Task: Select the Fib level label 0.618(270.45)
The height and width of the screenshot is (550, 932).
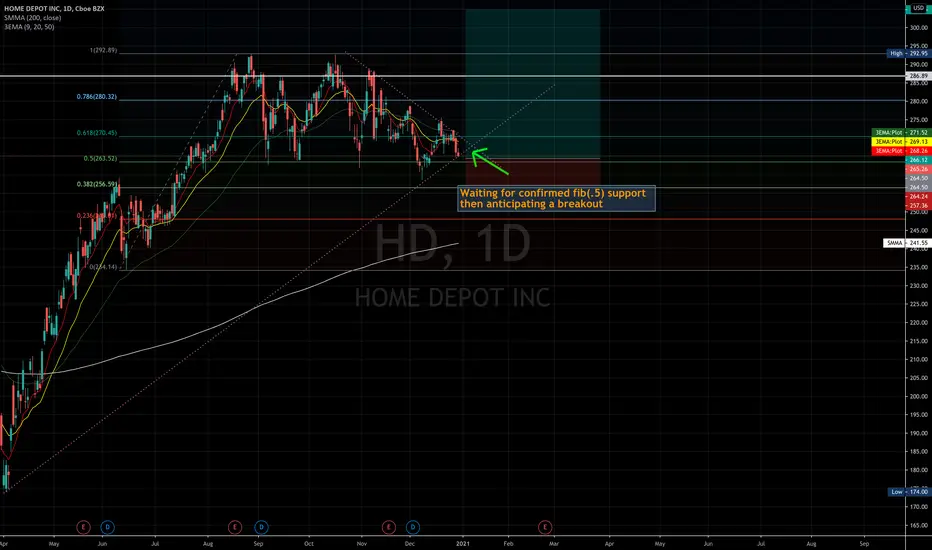Action: [96, 133]
